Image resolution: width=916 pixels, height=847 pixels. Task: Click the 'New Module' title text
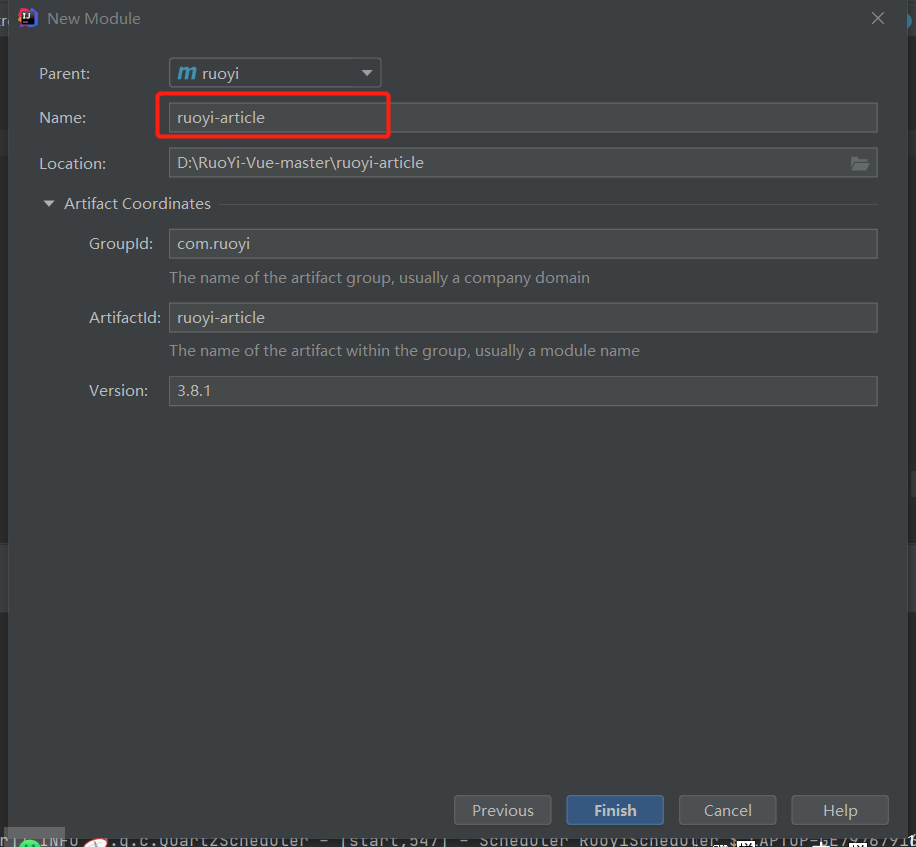pos(94,19)
